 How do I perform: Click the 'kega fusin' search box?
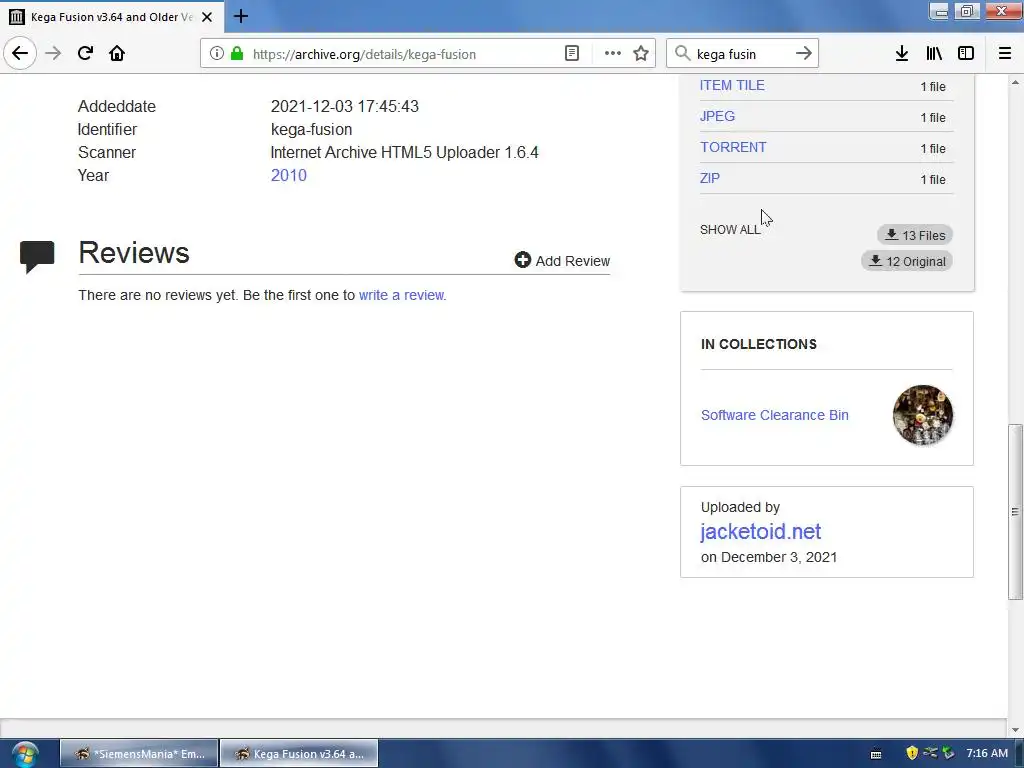[741, 54]
